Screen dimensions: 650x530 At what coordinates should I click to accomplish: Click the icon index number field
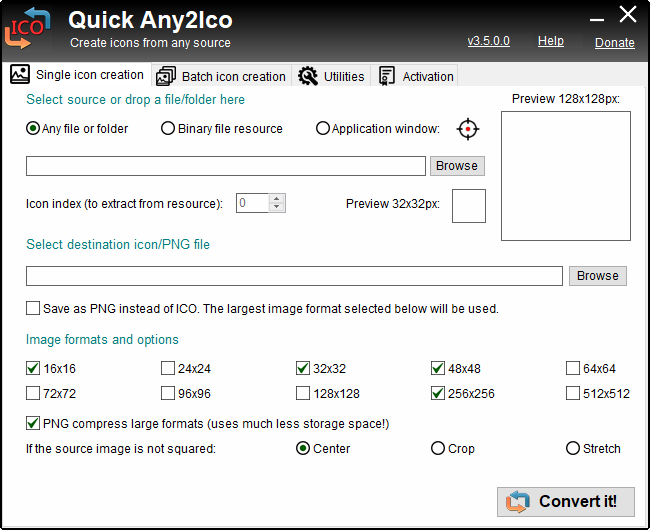252,203
